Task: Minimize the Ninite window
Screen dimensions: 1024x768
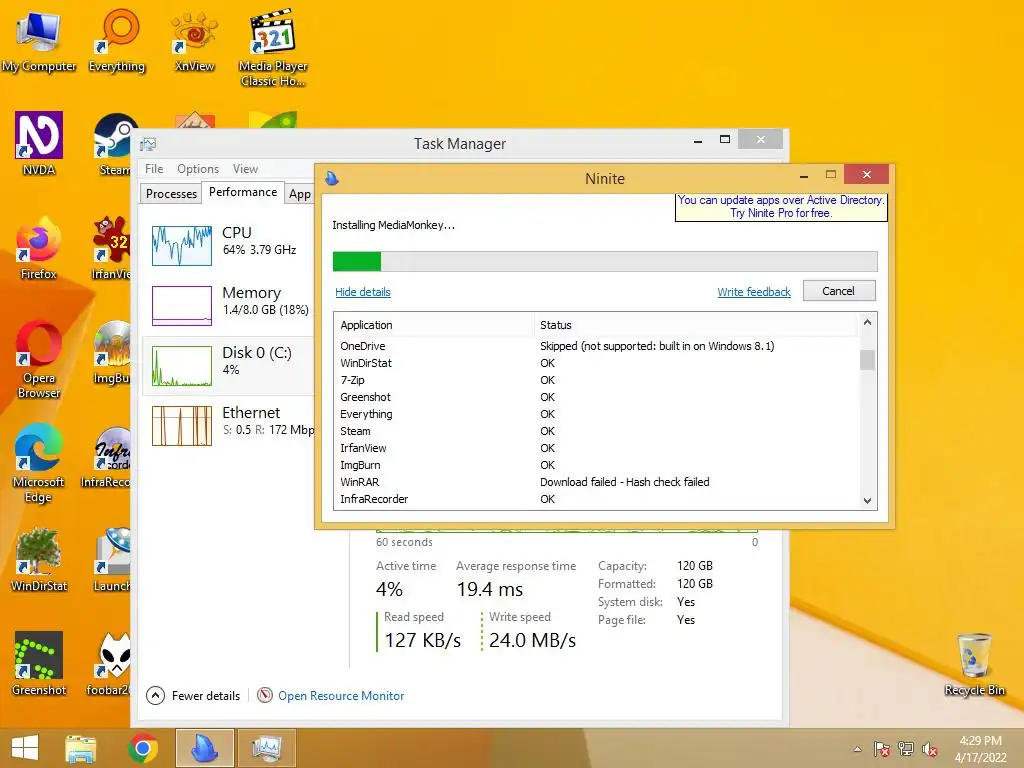Action: click(804, 175)
